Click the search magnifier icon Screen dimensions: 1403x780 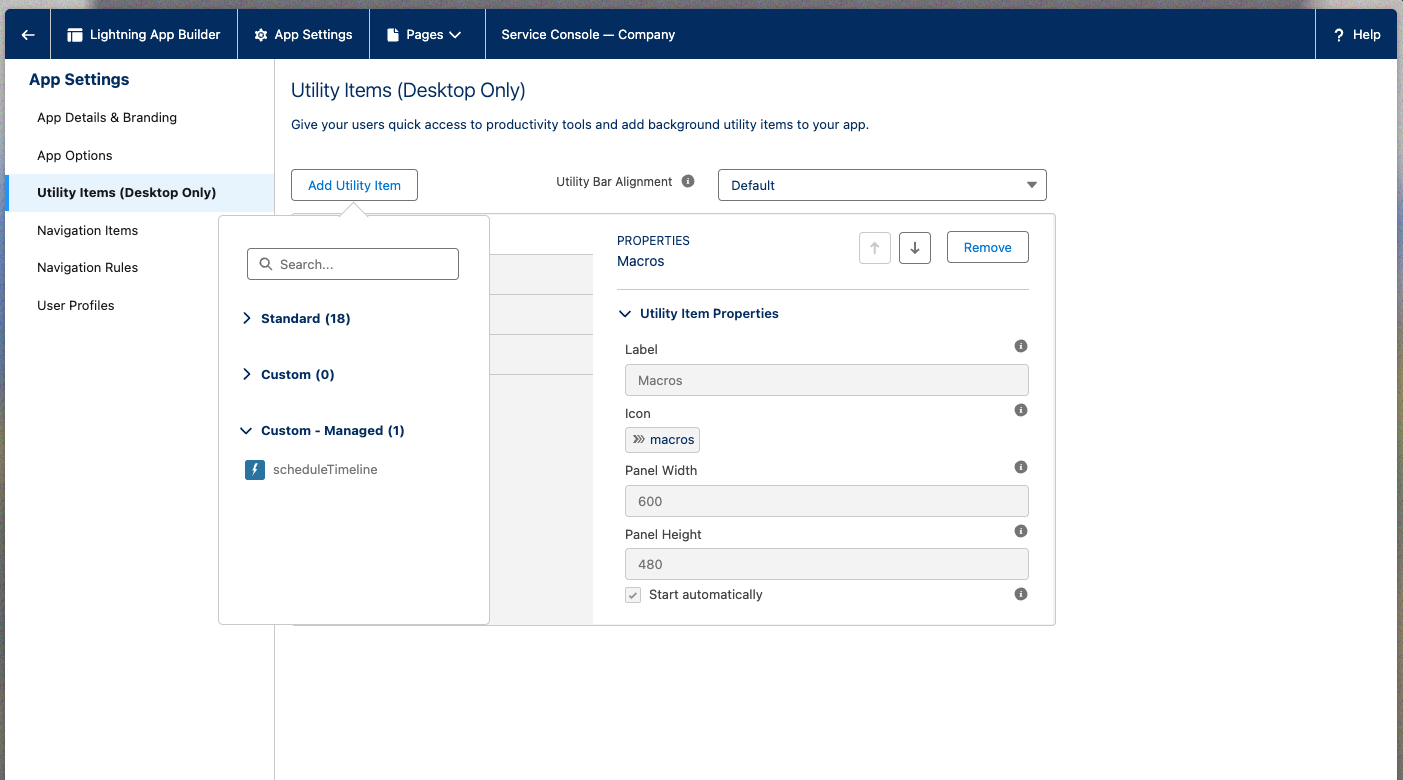[x=266, y=264]
